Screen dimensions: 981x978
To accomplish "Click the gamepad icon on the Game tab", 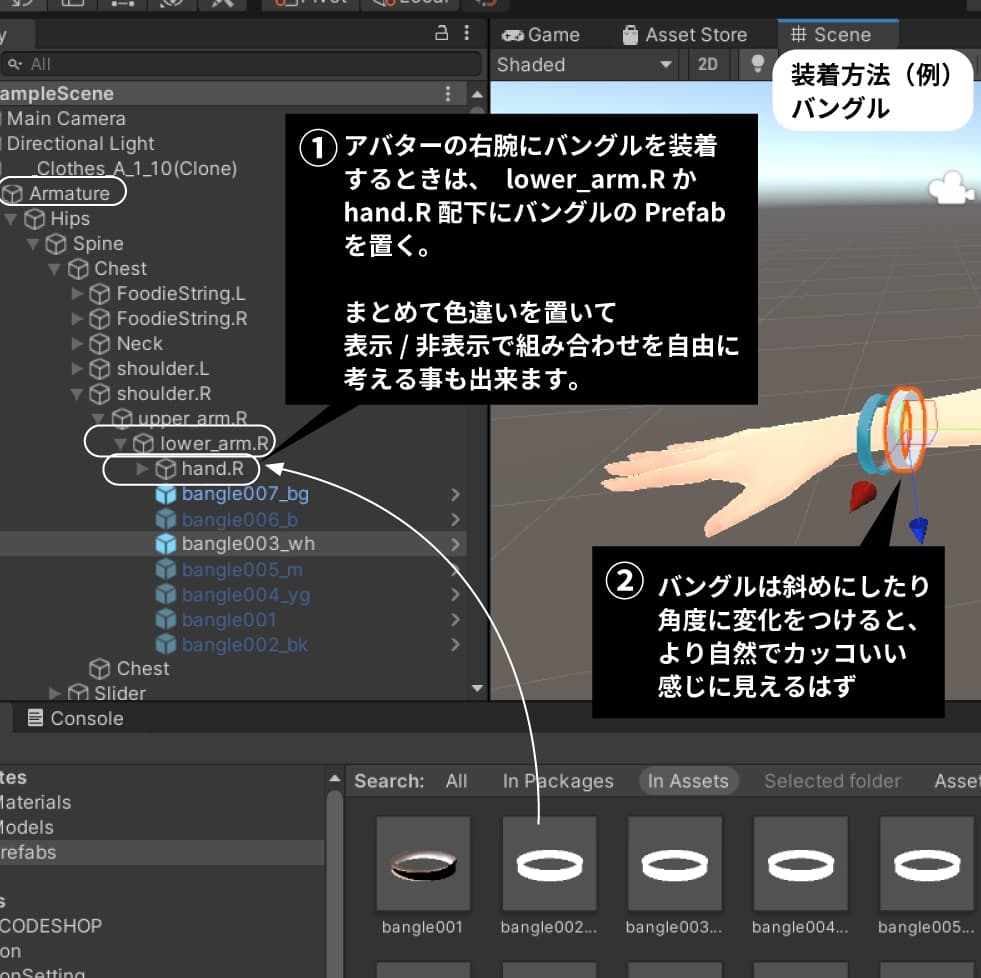I will (x=513, y=34).
